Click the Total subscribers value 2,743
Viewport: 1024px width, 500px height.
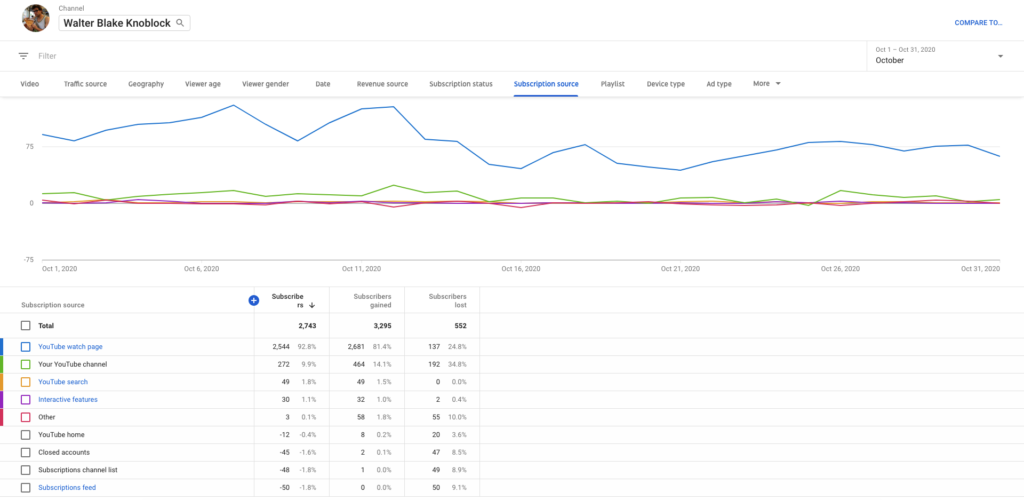307,326
